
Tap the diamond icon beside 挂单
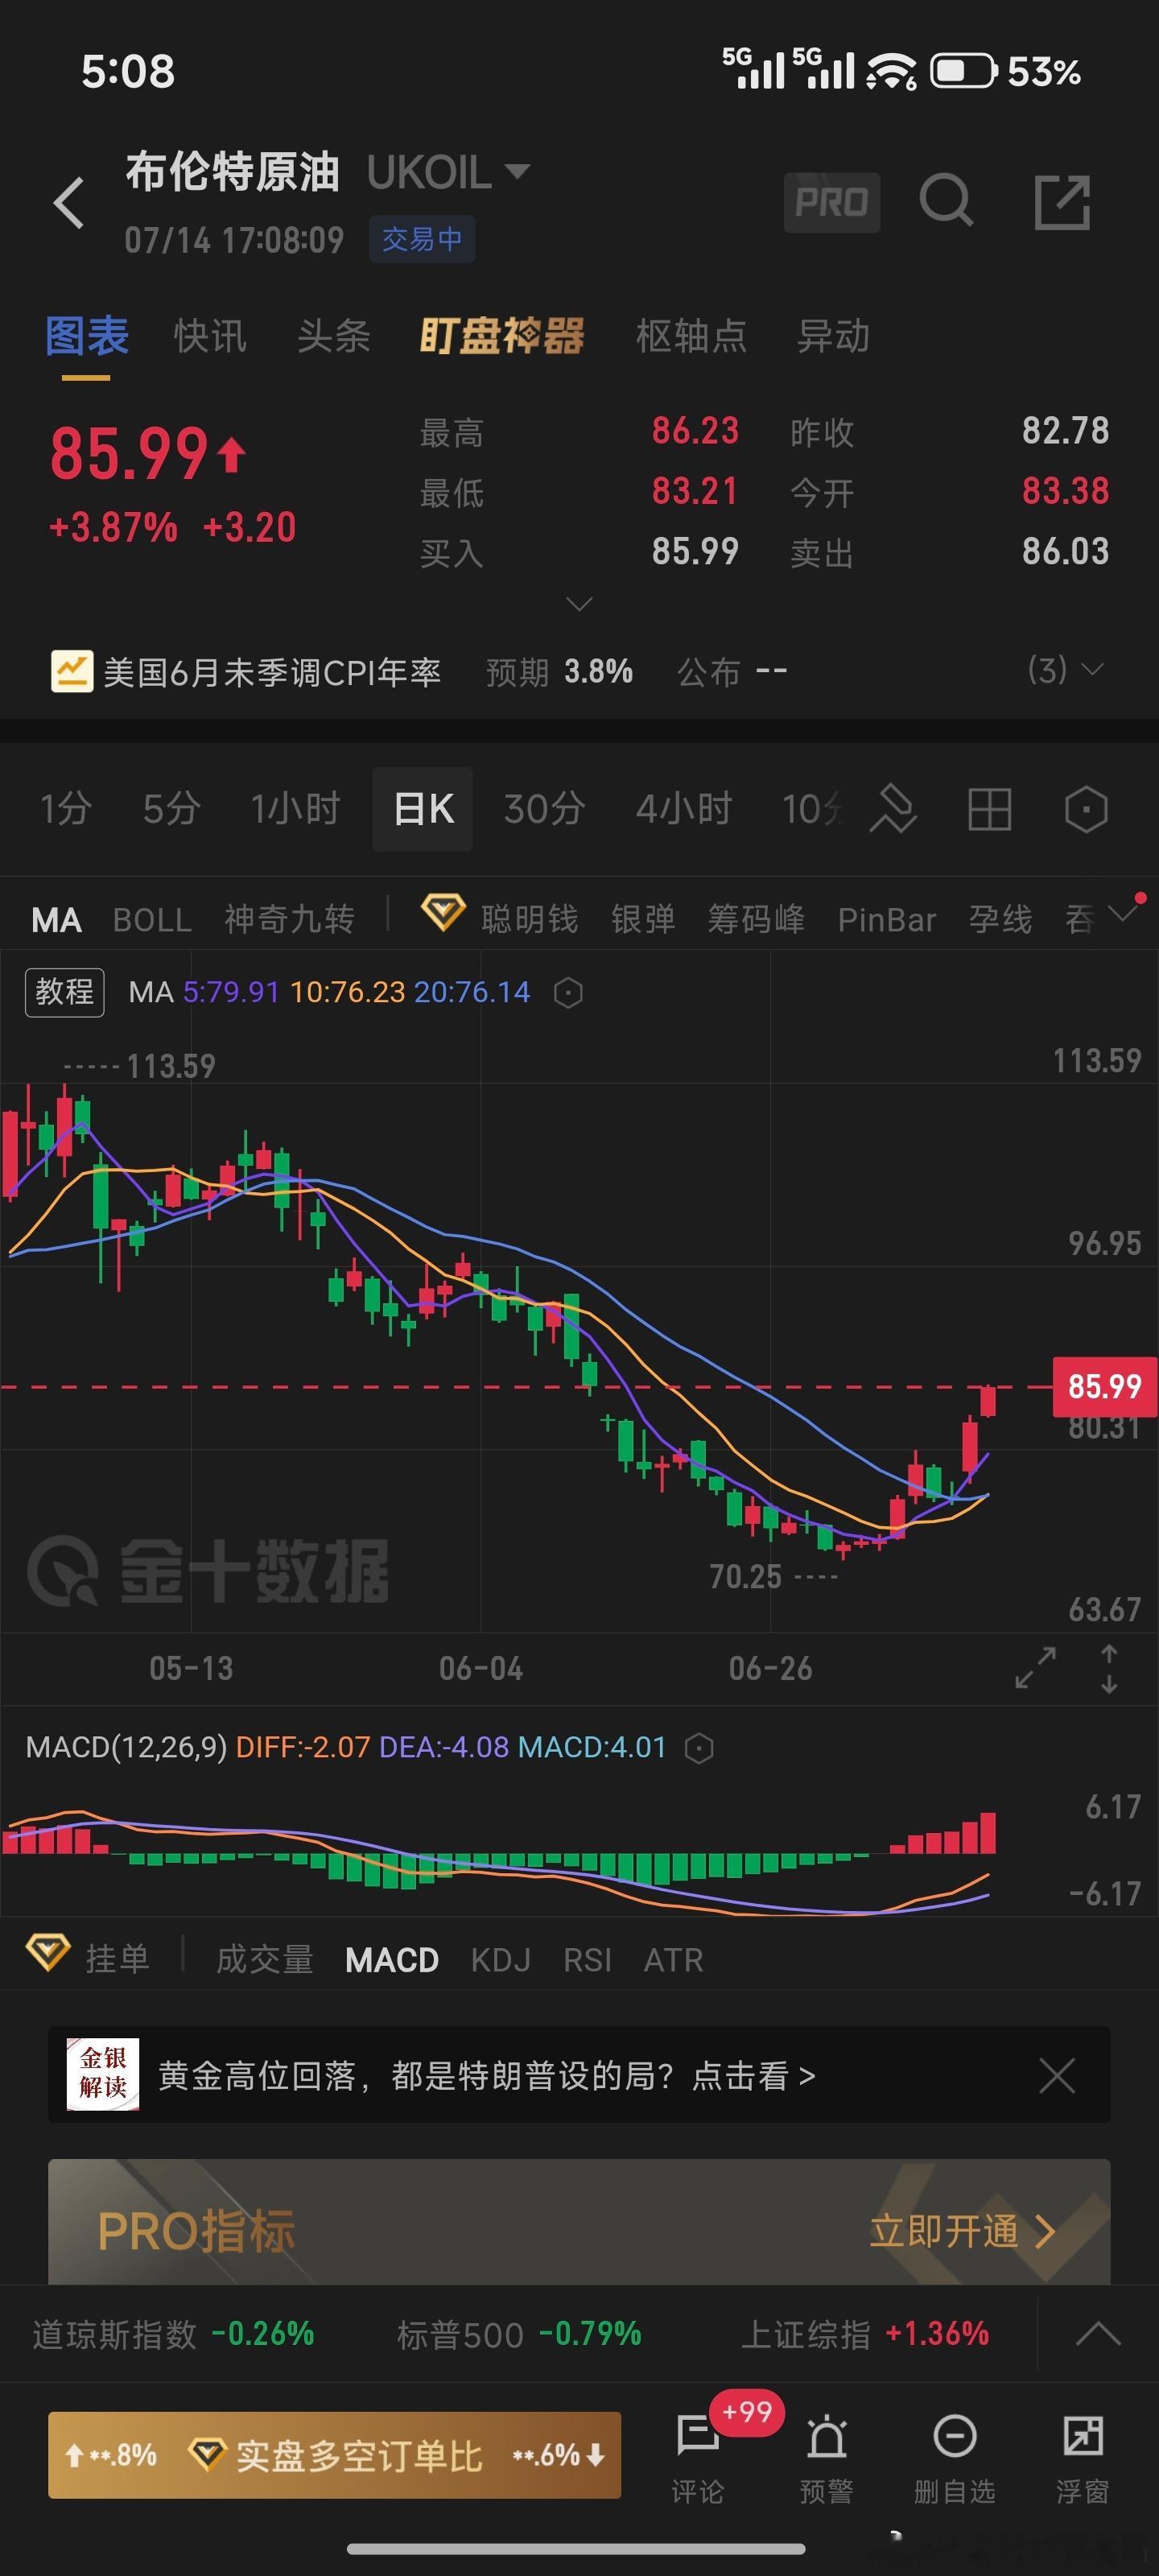[47, 1953]
